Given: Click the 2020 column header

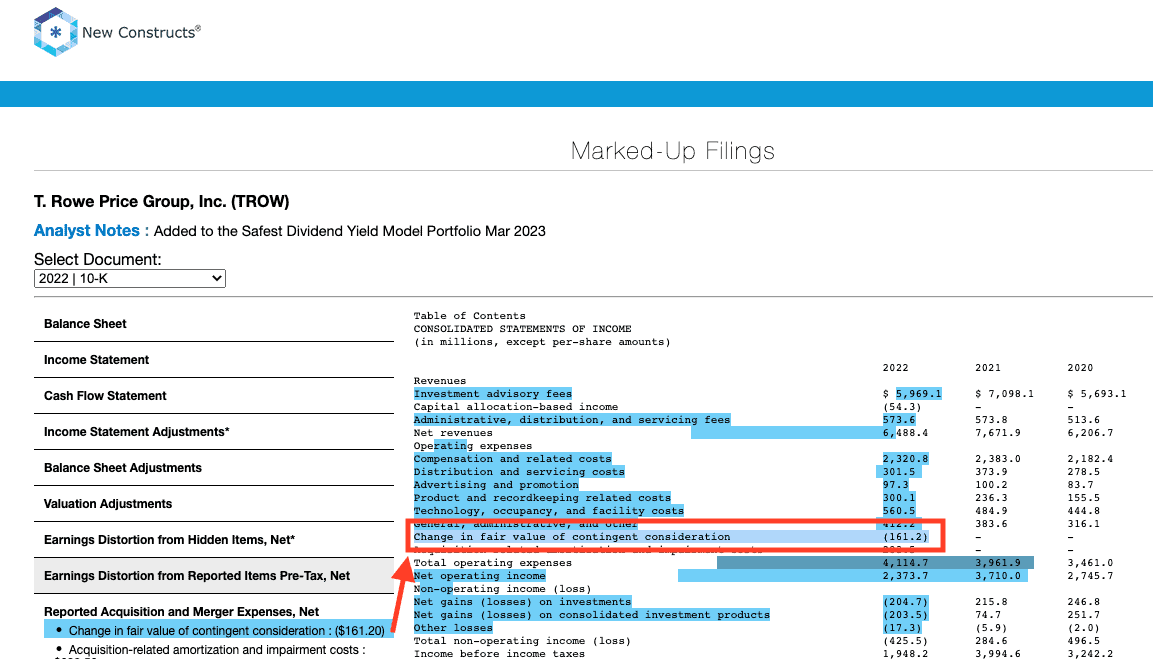Looking at the screenshot, I should (1080, 368).
